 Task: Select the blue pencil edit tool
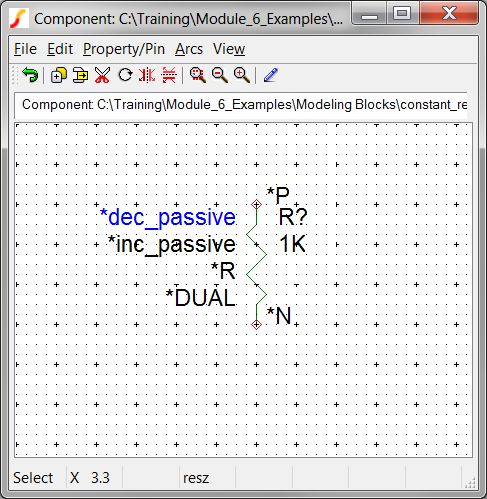[x=271, y=75]
